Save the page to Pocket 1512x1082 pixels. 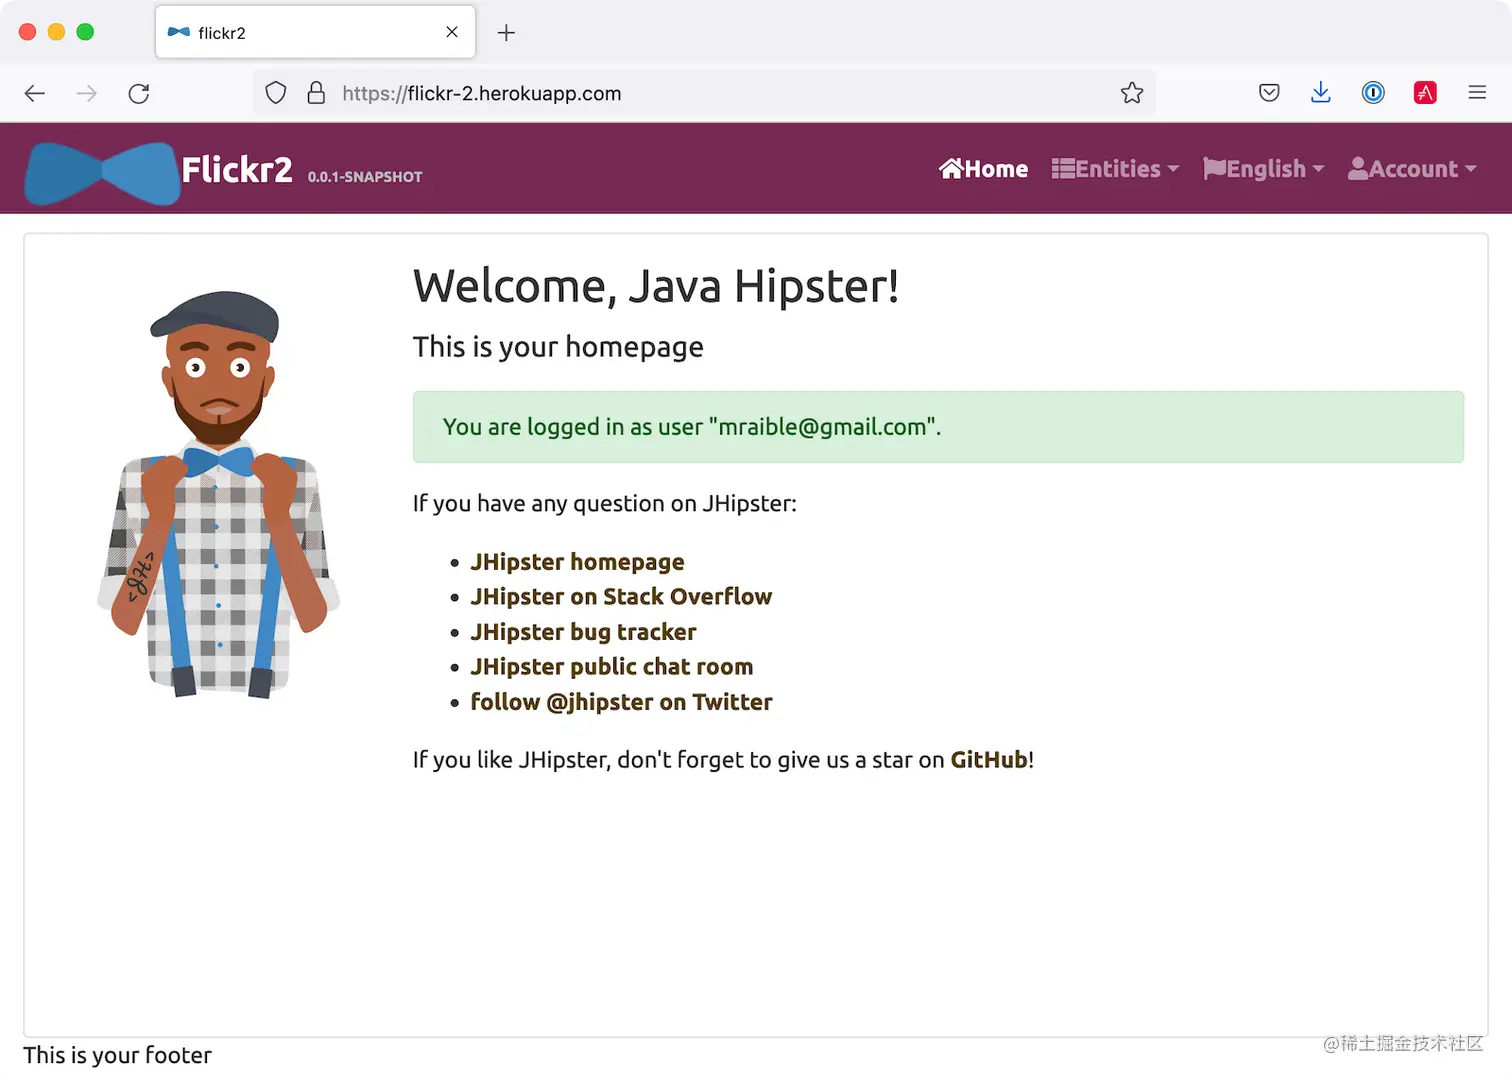click(x=1269, y=92)
